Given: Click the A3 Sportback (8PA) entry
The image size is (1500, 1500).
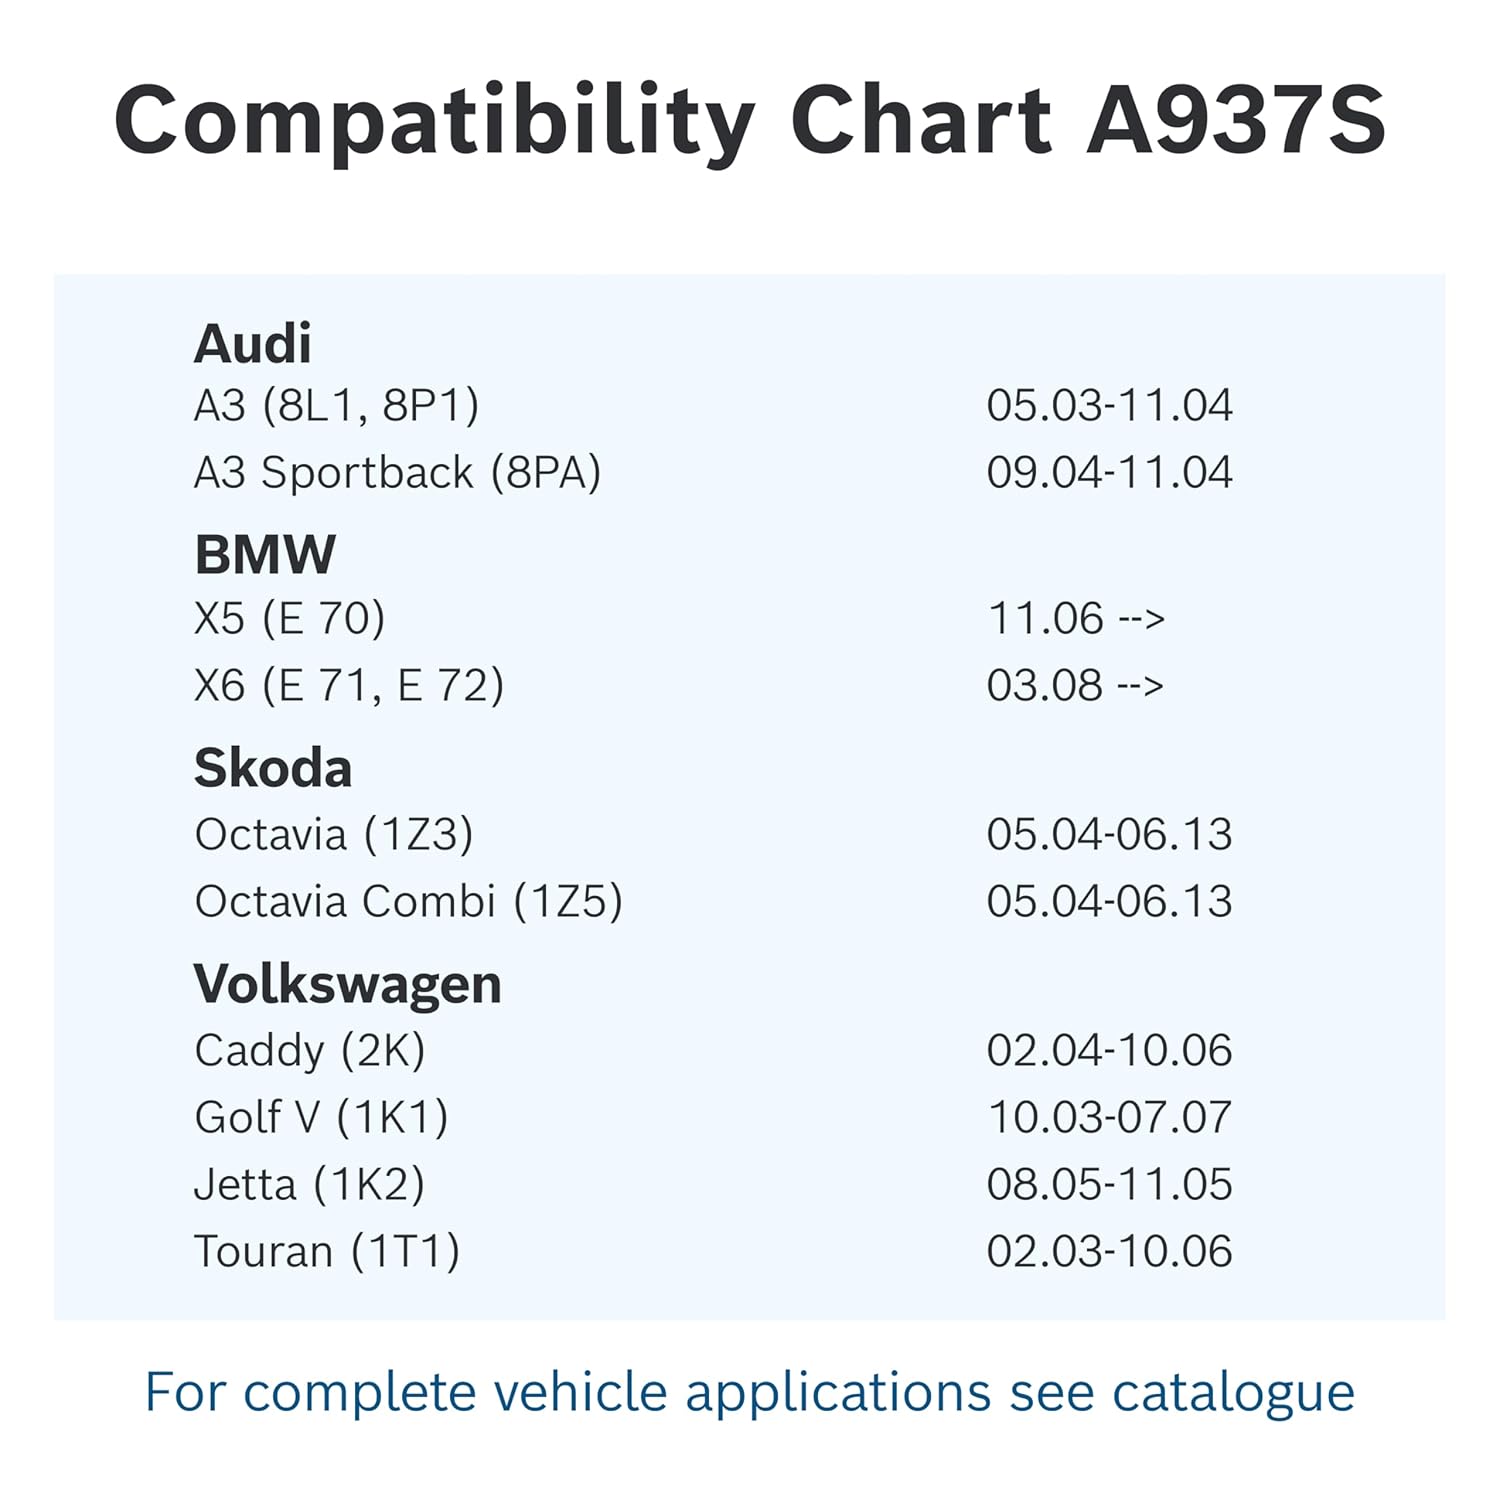Looking at the screenshot, I should click(397, 473).
